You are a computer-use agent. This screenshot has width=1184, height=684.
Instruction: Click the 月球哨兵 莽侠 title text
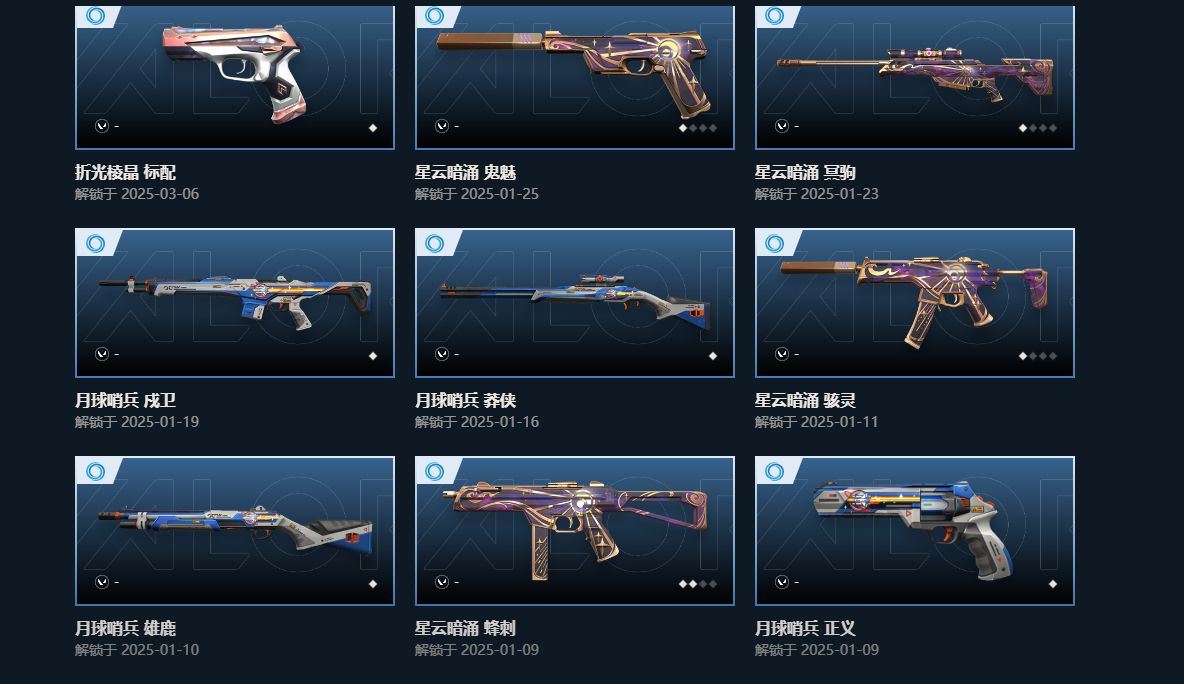coord(465,400)
